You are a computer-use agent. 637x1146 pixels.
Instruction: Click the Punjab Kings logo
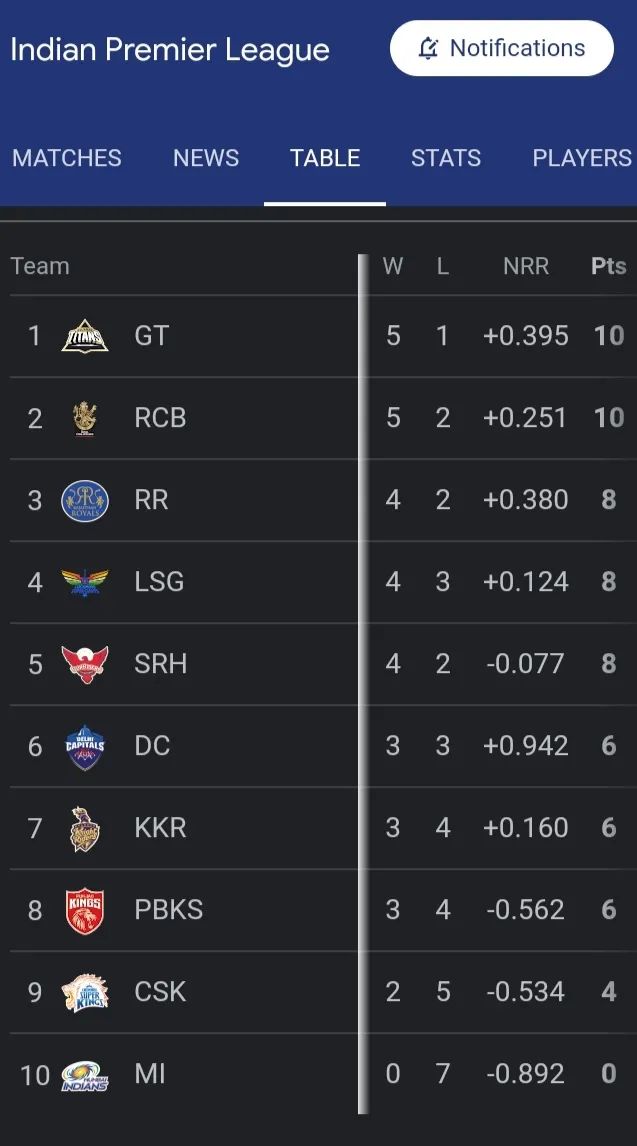click(x=85, y=911)
